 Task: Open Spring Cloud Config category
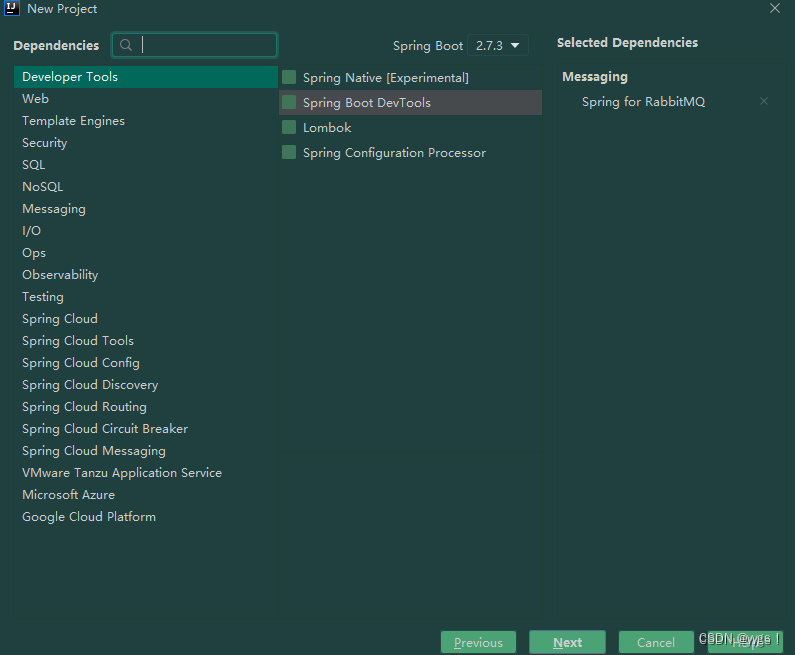pos(146,363)
